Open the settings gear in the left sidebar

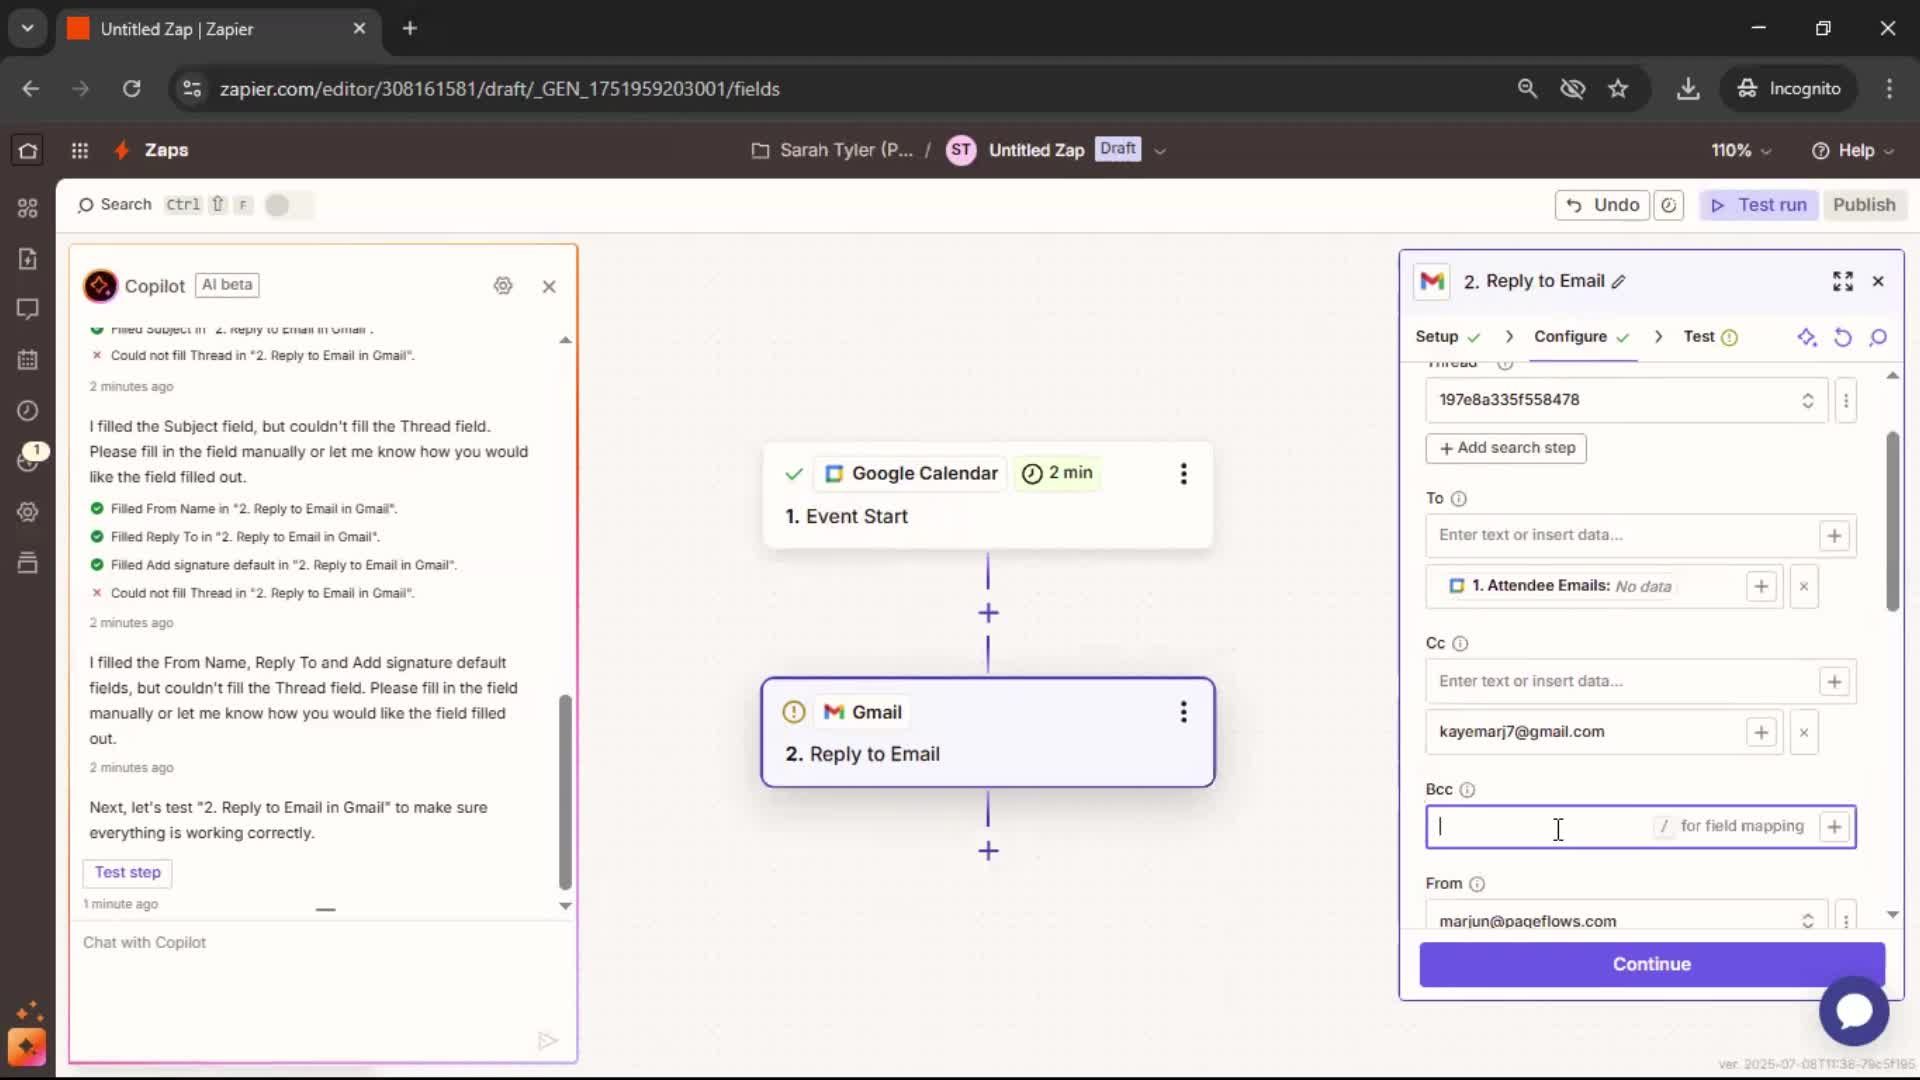click(28, 512)
